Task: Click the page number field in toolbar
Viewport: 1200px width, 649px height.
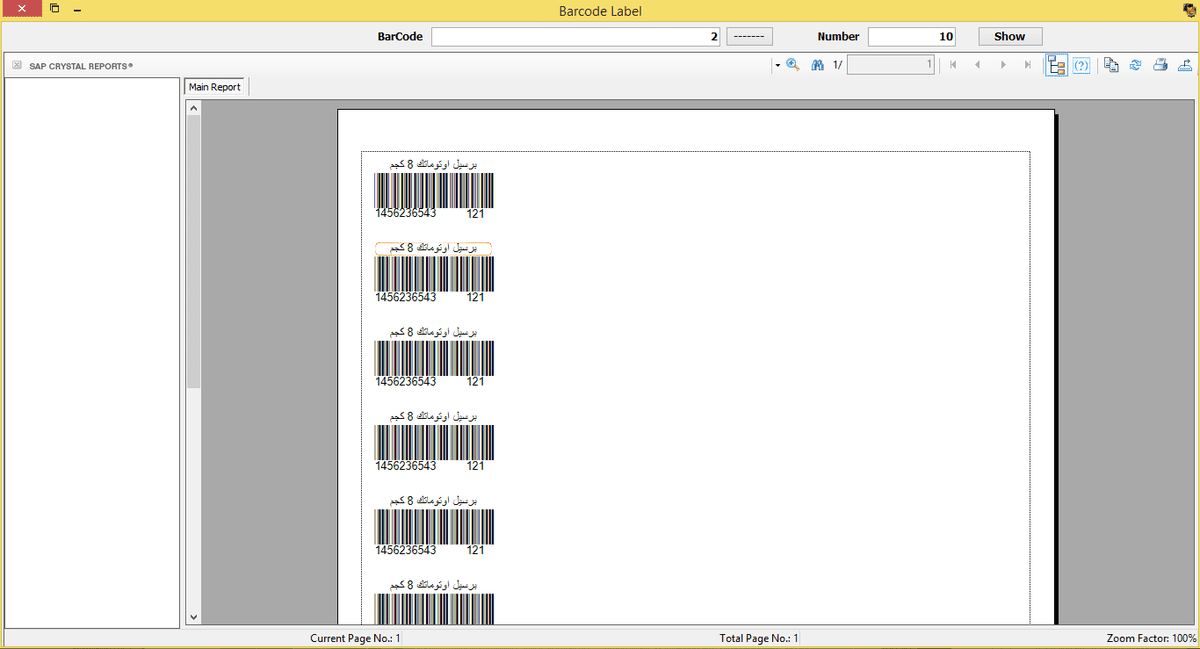Action: (x=890, y=65)
